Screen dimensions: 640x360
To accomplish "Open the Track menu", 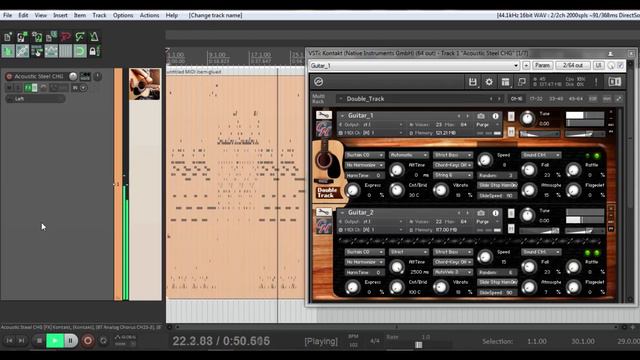I will point(99,16).
